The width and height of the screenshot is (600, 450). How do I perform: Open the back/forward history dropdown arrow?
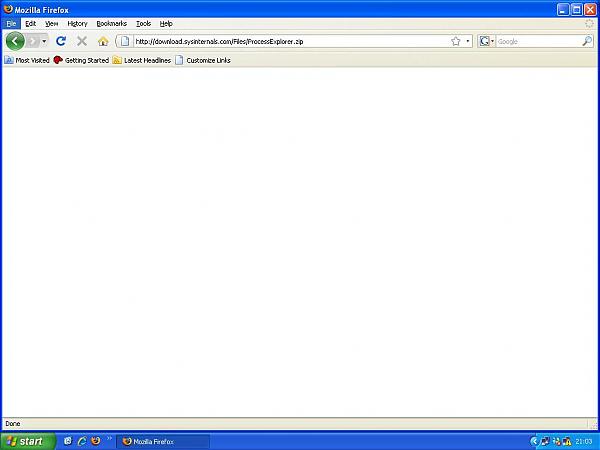click(44, 41)
